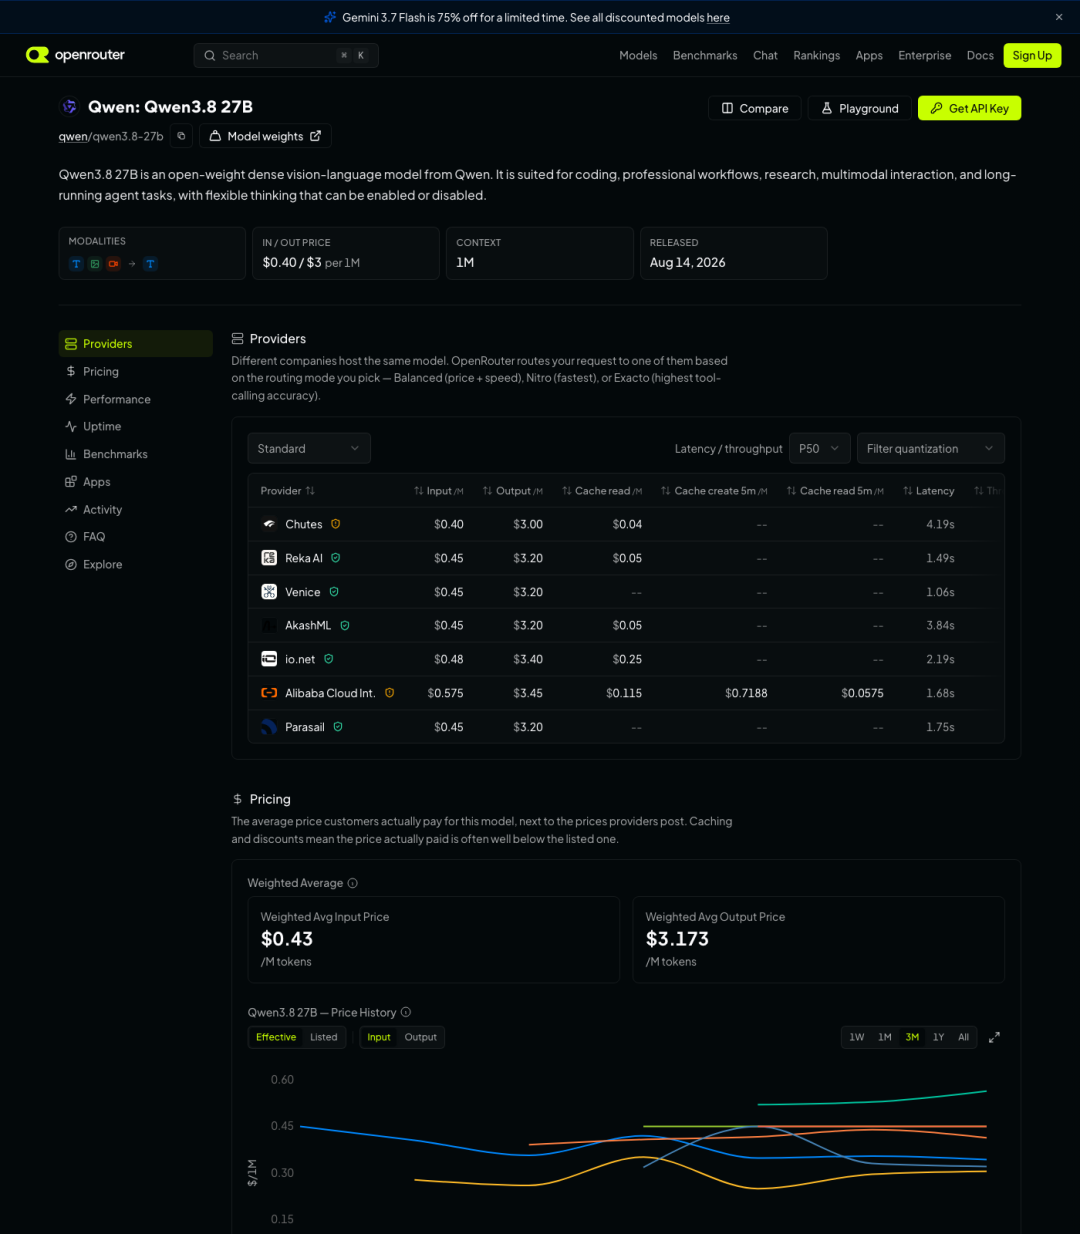Click the Qwen model avatar icon
1080x1234 pixels.
(x=70, y=107)
